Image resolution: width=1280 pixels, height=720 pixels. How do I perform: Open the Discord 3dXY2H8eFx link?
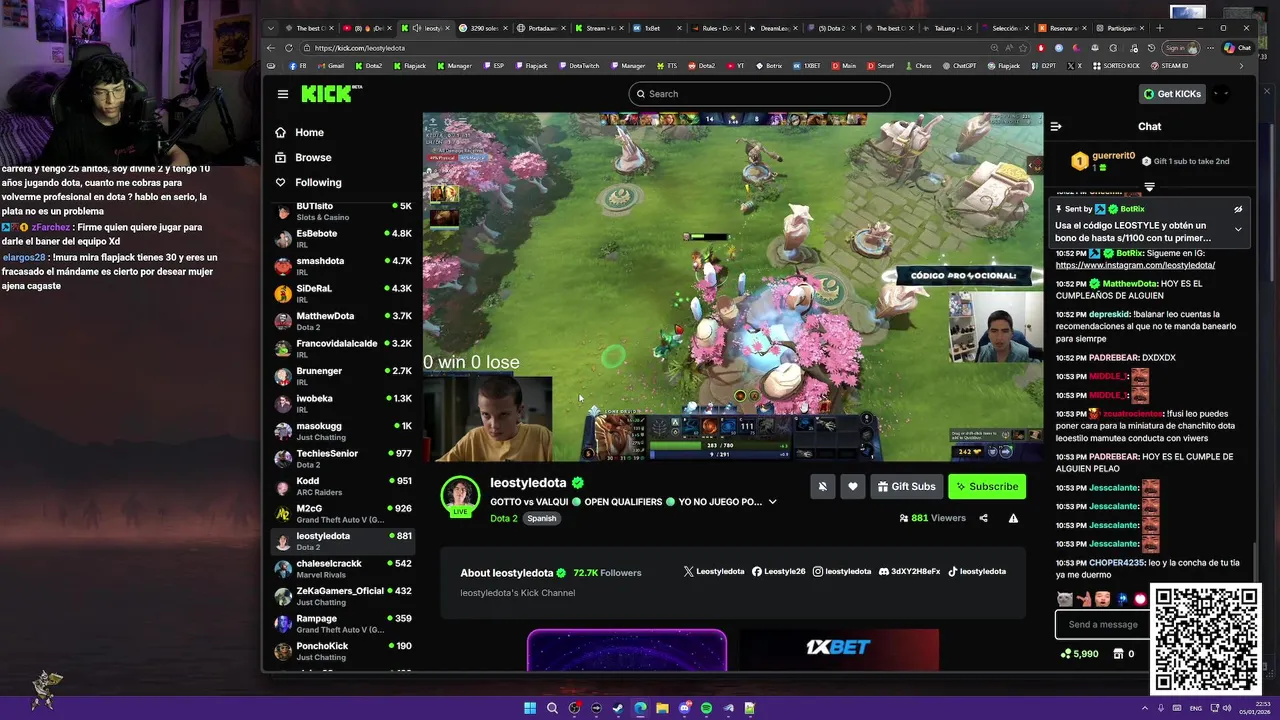point(909,571)
